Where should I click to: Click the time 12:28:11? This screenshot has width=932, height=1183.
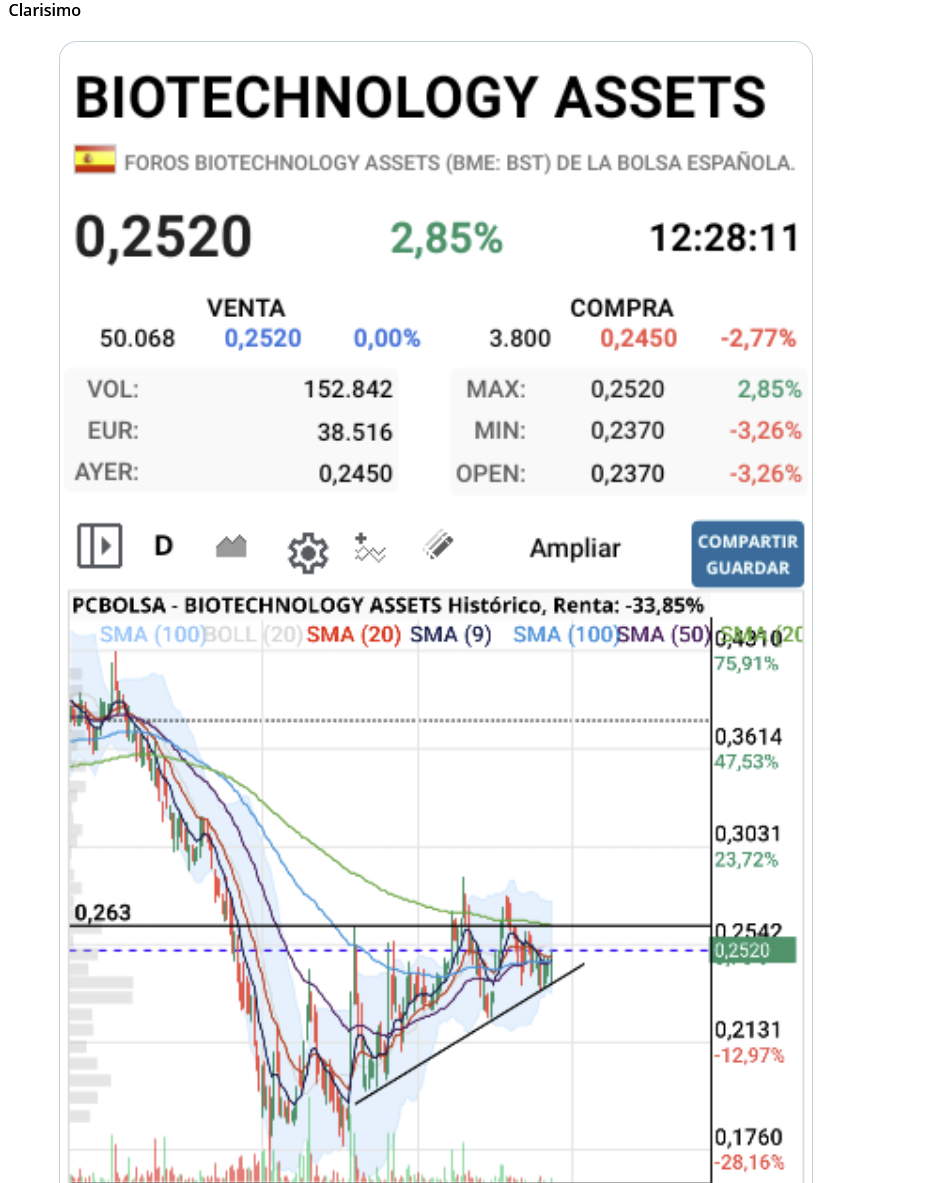pyautogui.click(x=724, y=238)
